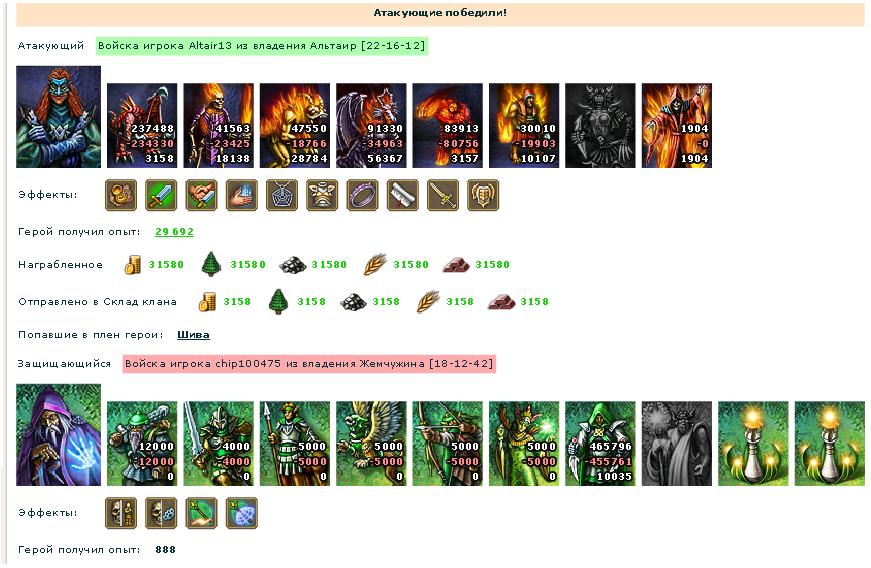Select the purple ring effect icon
The image size is (871, 568).
(362, 195)
